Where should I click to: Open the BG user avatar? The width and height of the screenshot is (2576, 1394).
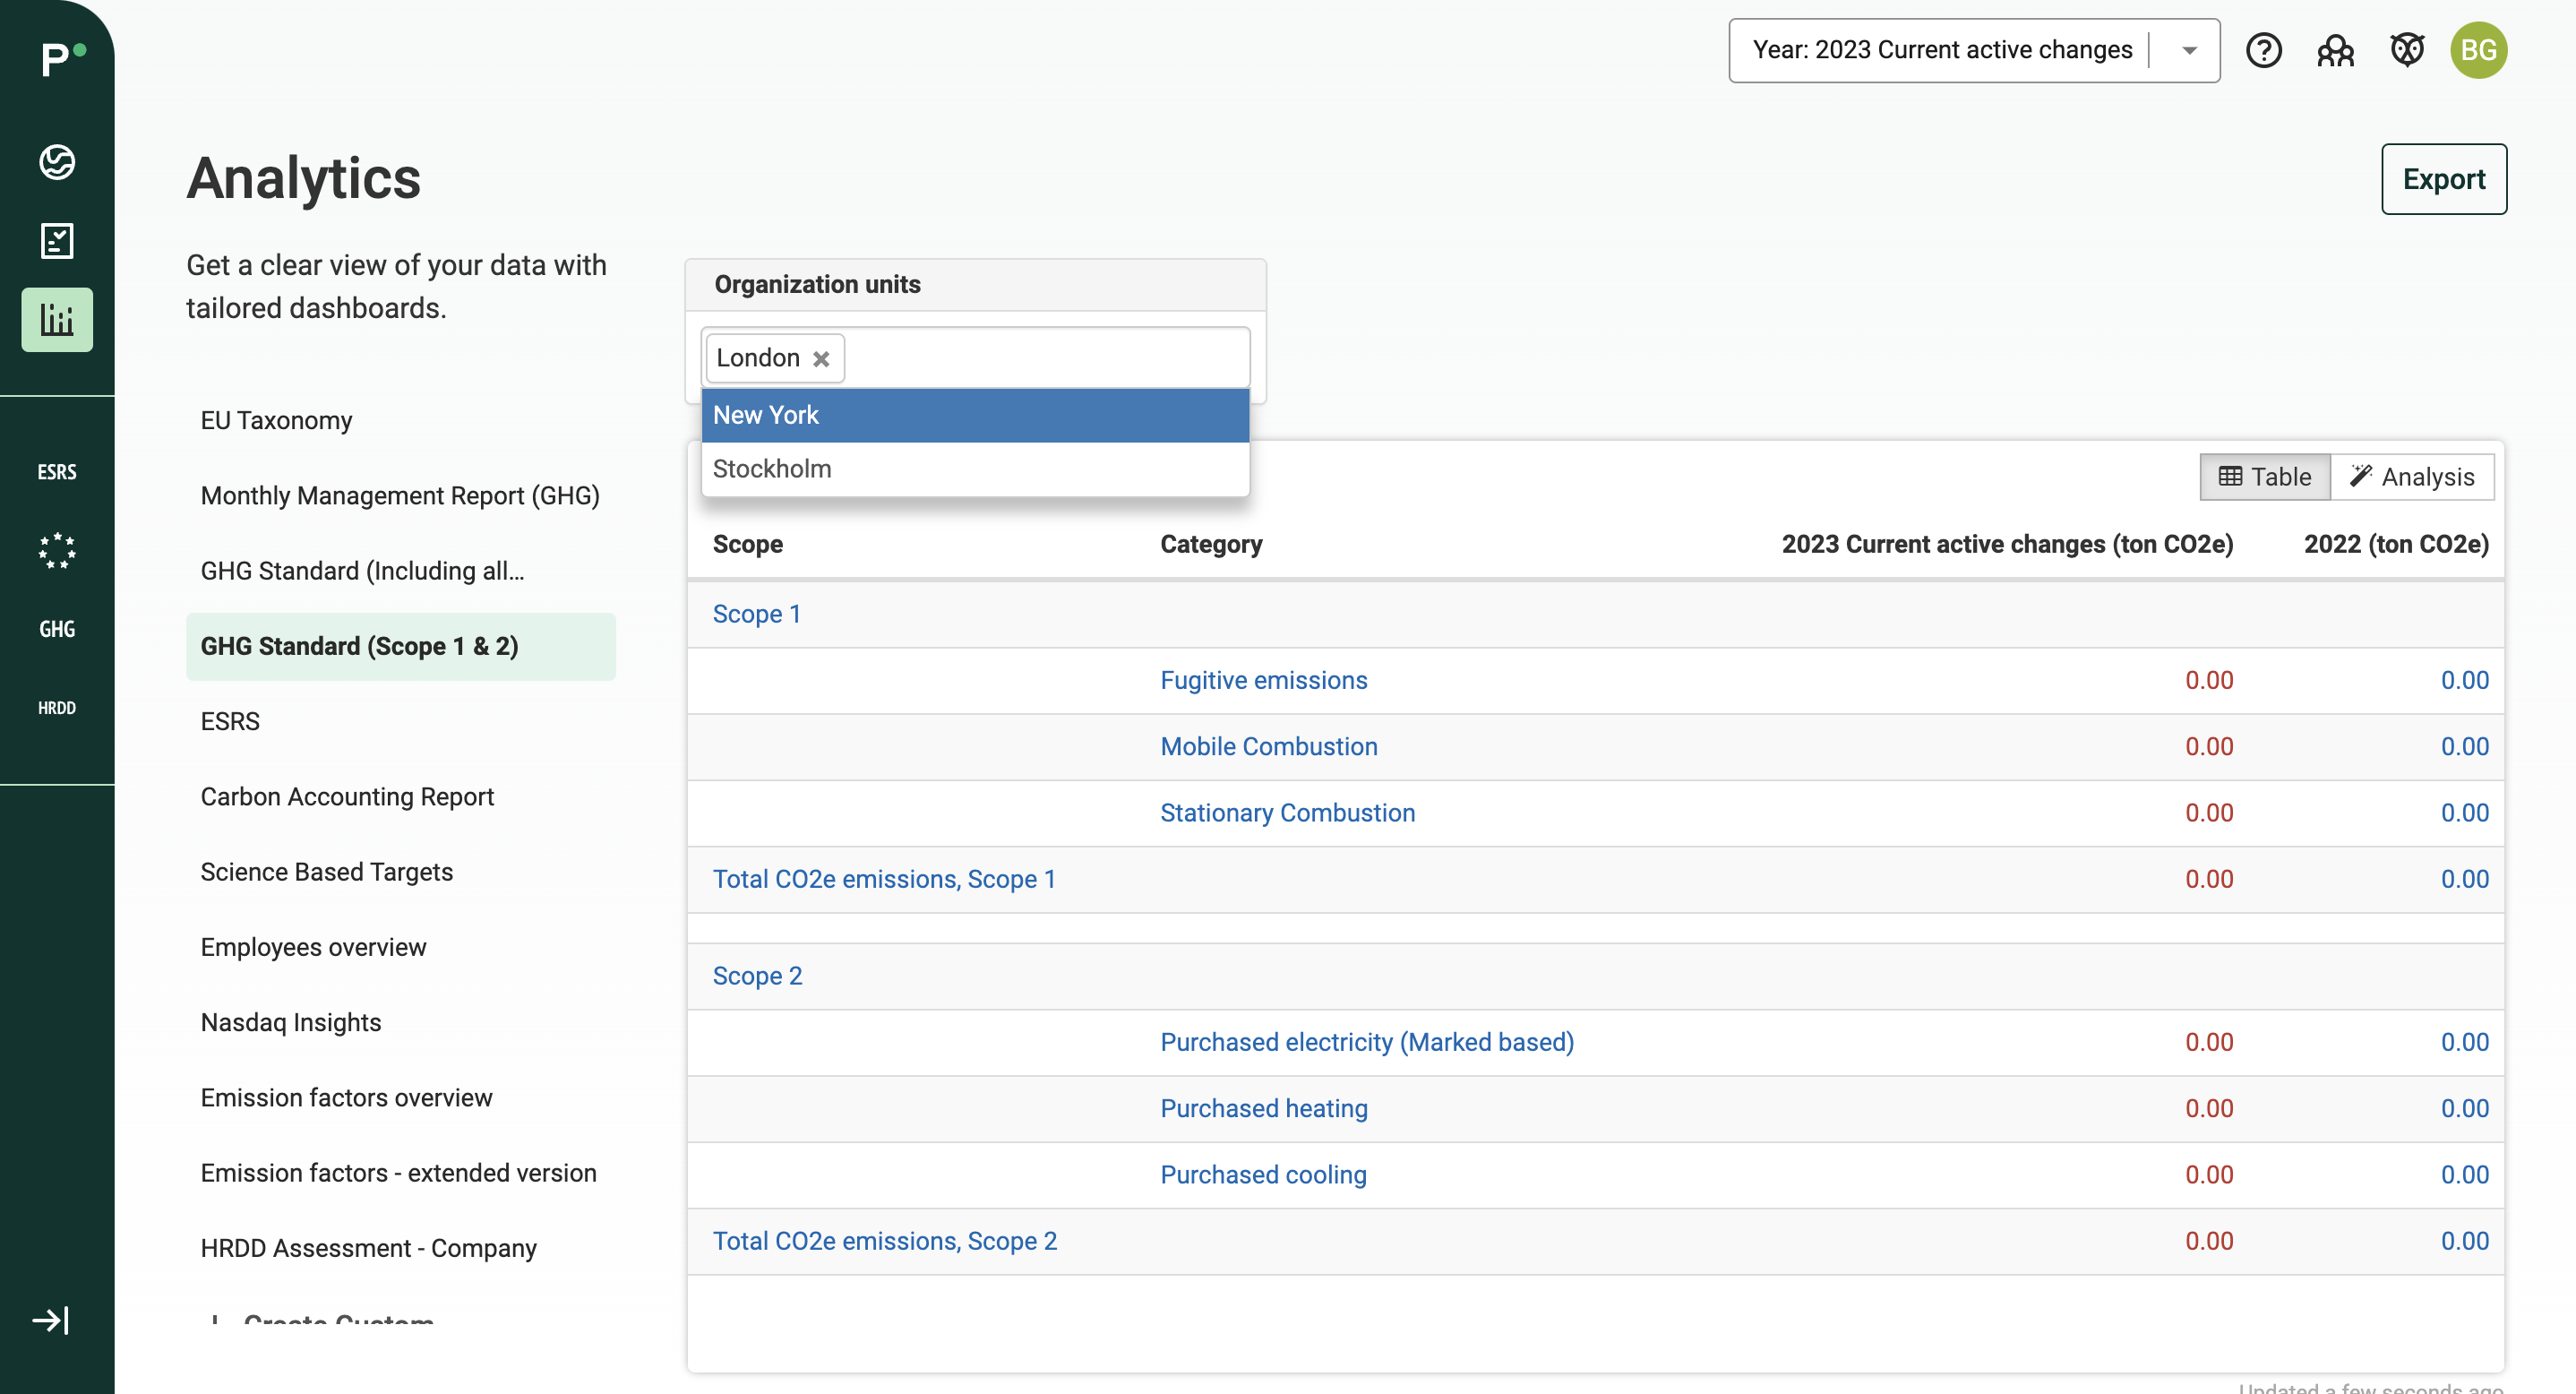pos(2478,50)
